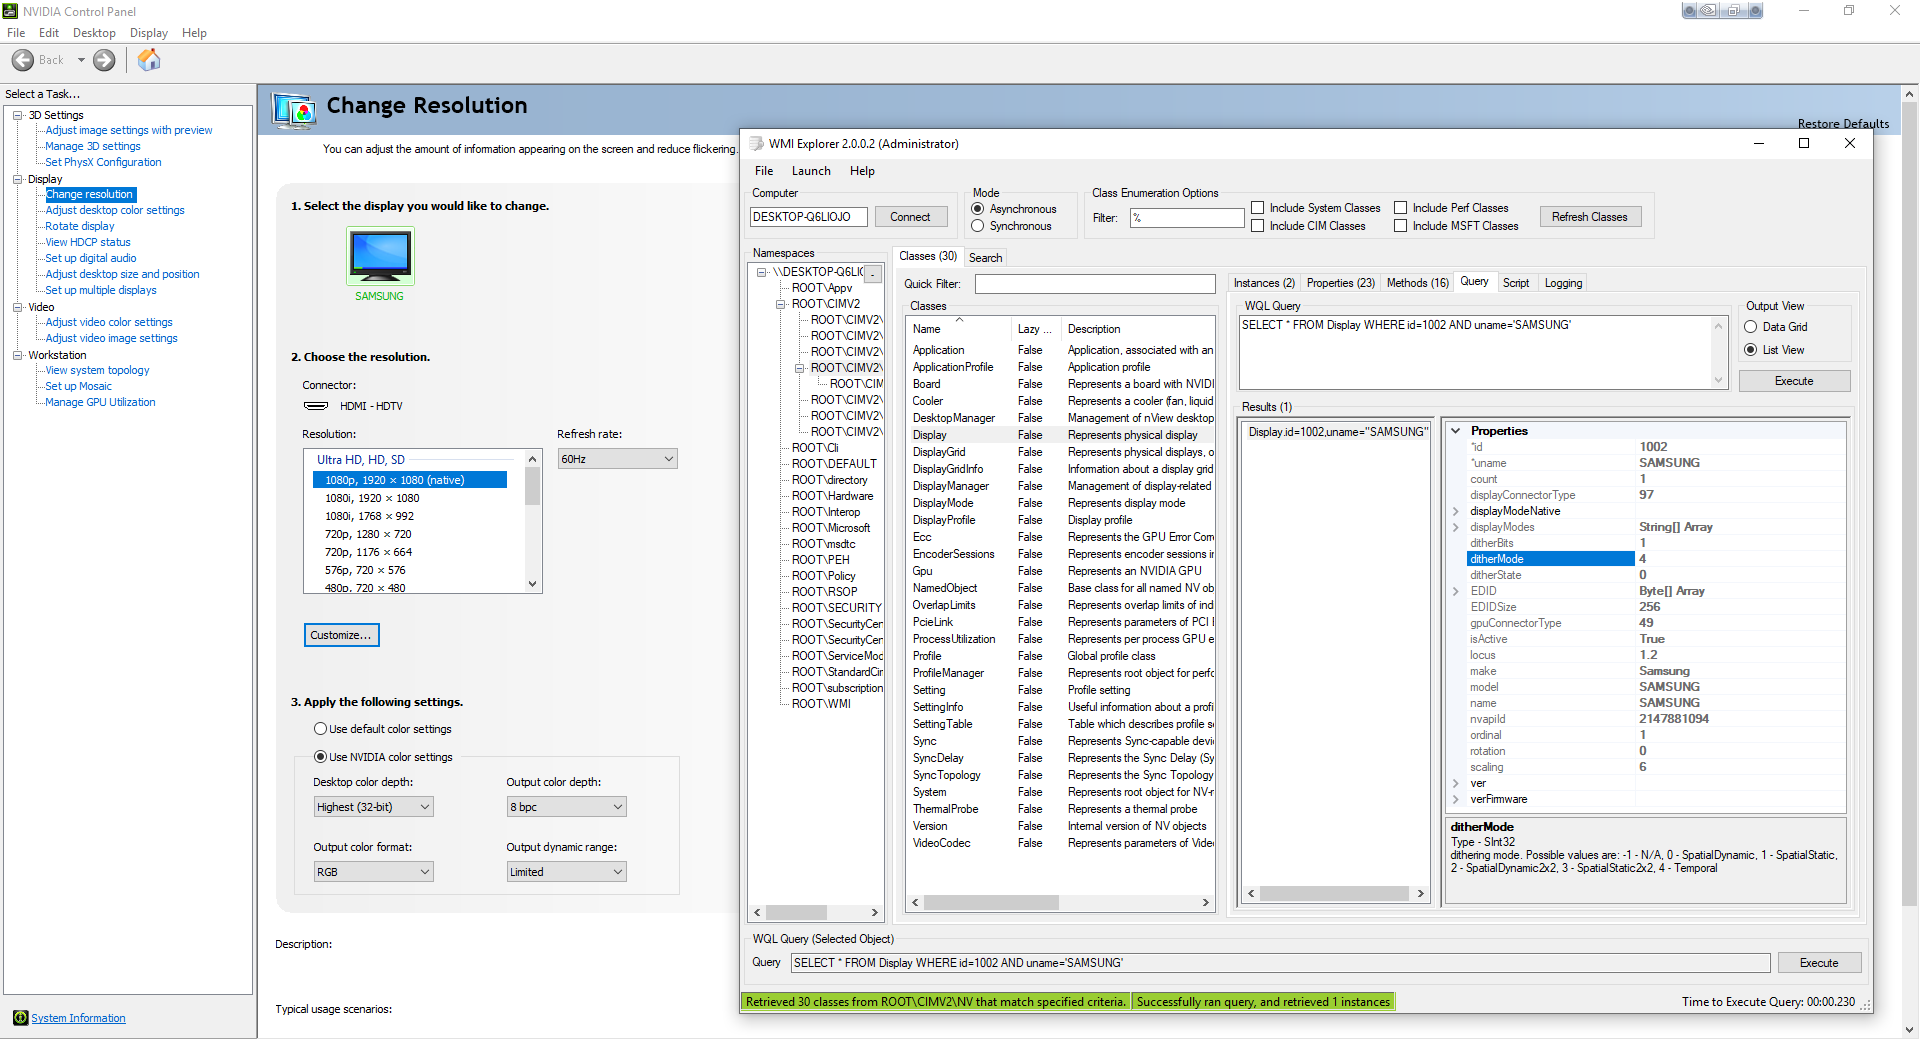Select the ROOT\WMI namespace

pyautogui.click(x=821, y=704)
